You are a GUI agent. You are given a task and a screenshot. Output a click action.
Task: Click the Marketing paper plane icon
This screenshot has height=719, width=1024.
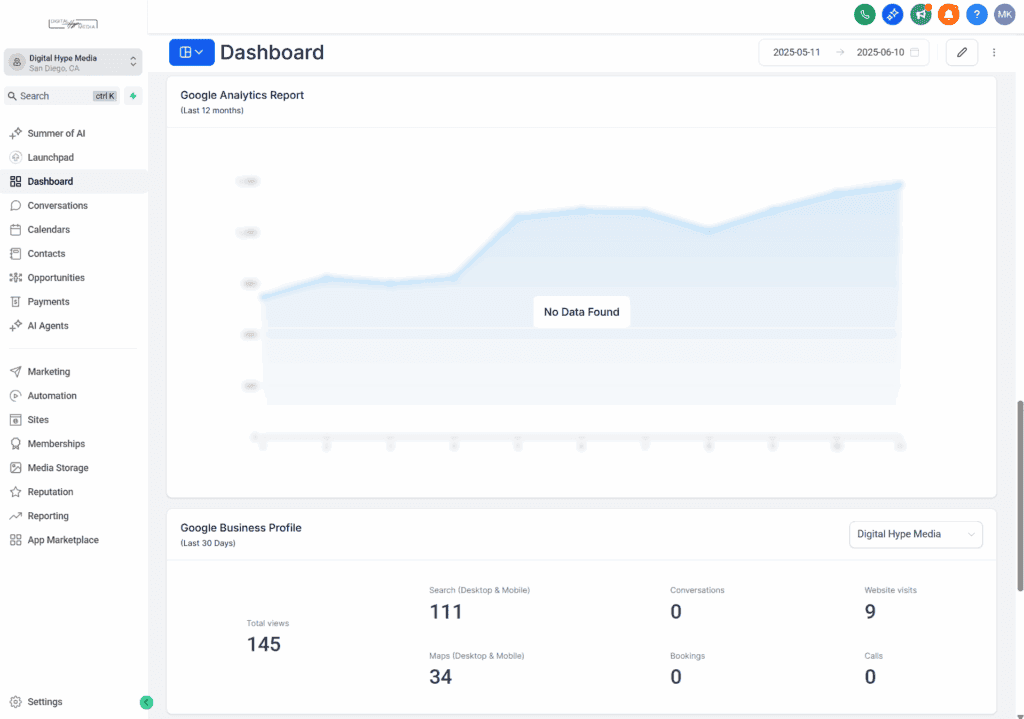[16, 372]
